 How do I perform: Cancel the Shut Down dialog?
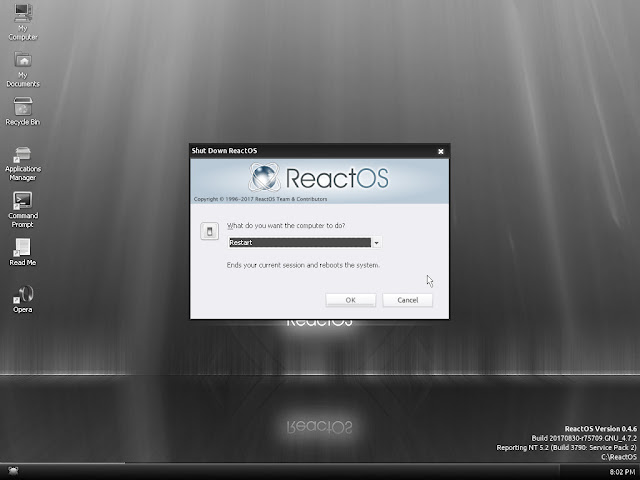point(407,300)
